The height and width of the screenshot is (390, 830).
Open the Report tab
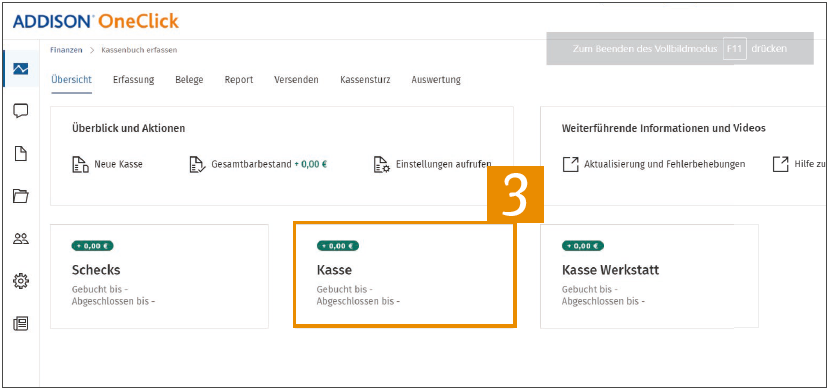(x=239, y=80)
